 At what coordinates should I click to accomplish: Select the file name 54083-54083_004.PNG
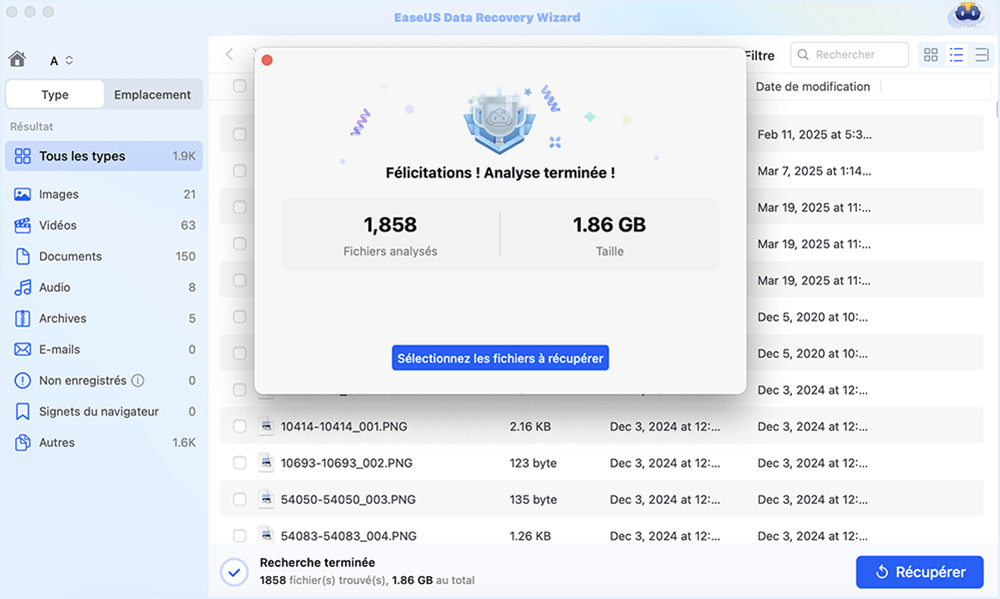tap(349, 536)
